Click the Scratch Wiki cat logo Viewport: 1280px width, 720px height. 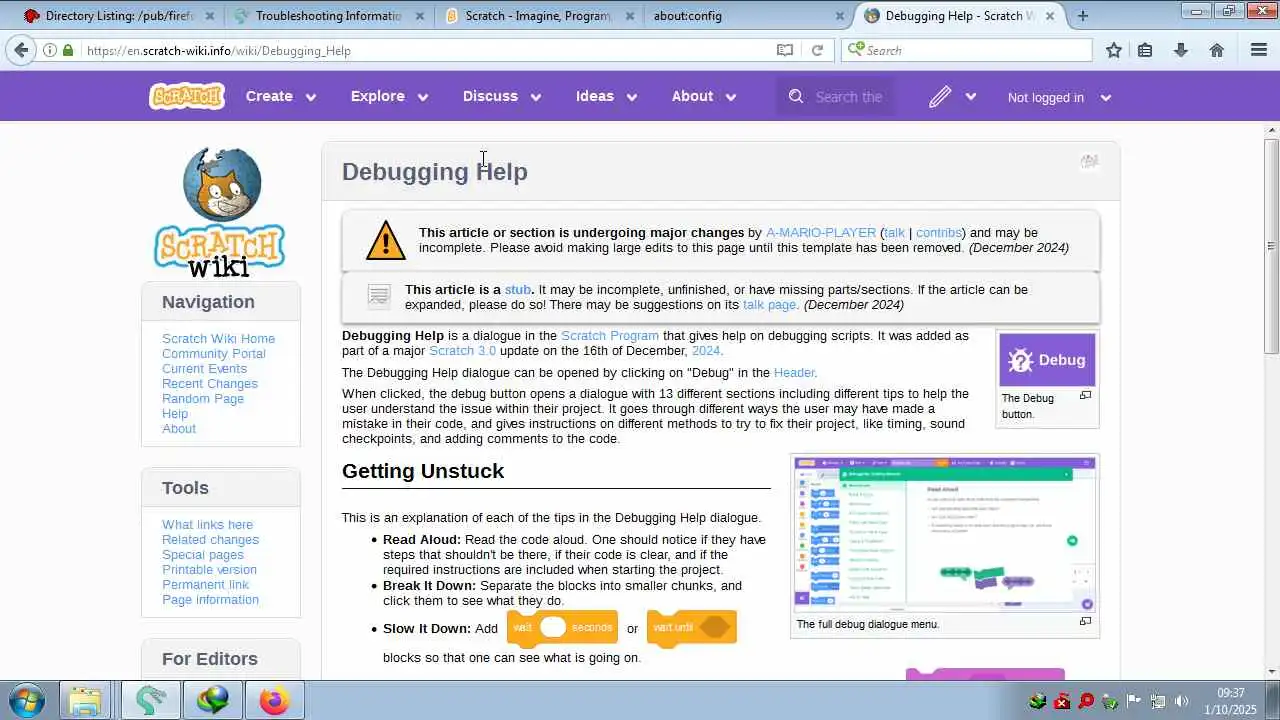coord(220,211)
